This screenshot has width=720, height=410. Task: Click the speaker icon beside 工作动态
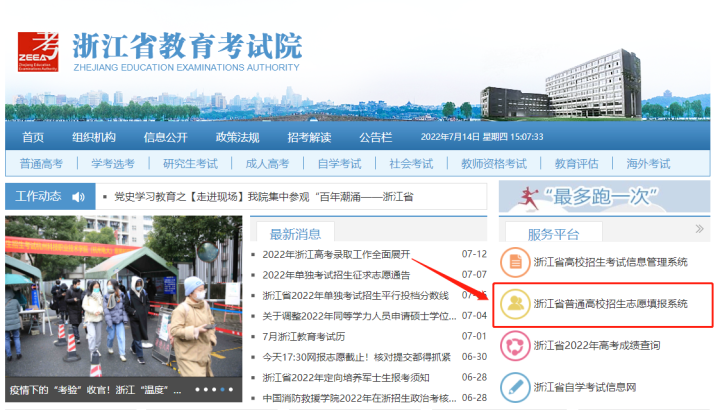pyautogui.click(x=79, y=197)
